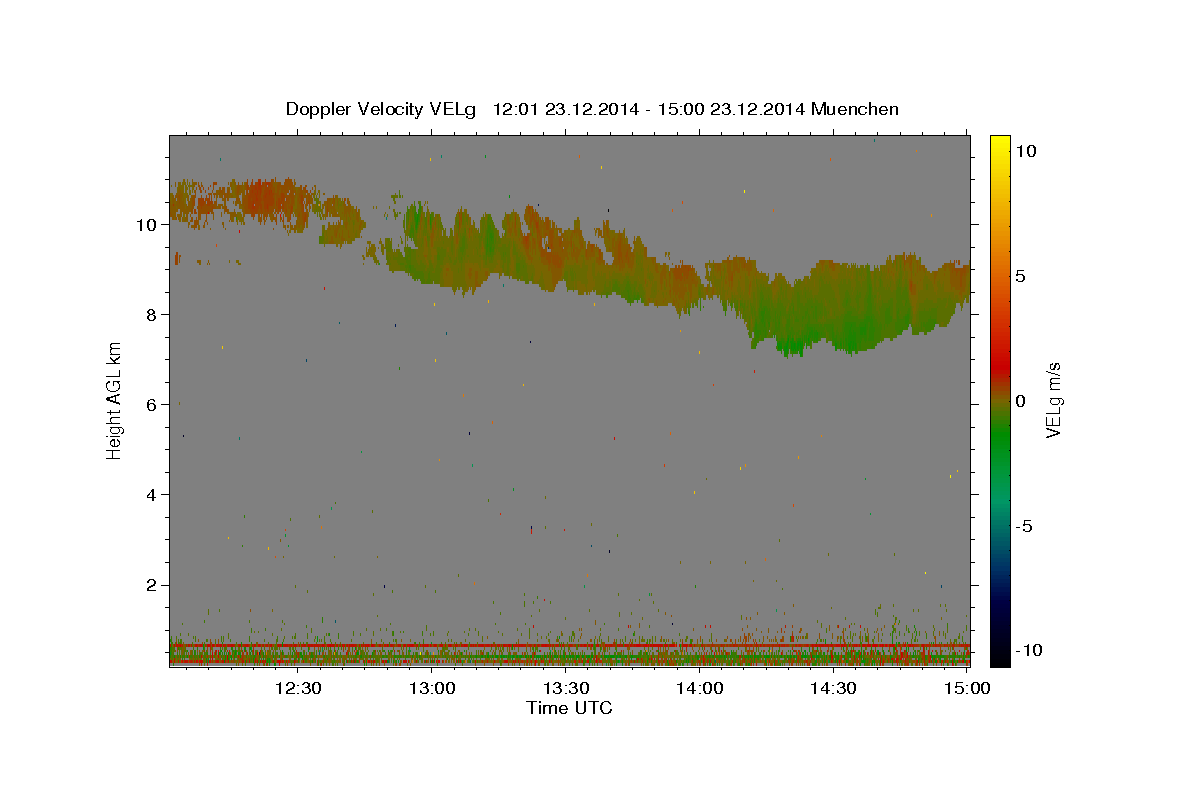Click the plot title 'Doppler Velocity VELg'
The width and height of the screenshot is (1200, 800).
[382, 109]
